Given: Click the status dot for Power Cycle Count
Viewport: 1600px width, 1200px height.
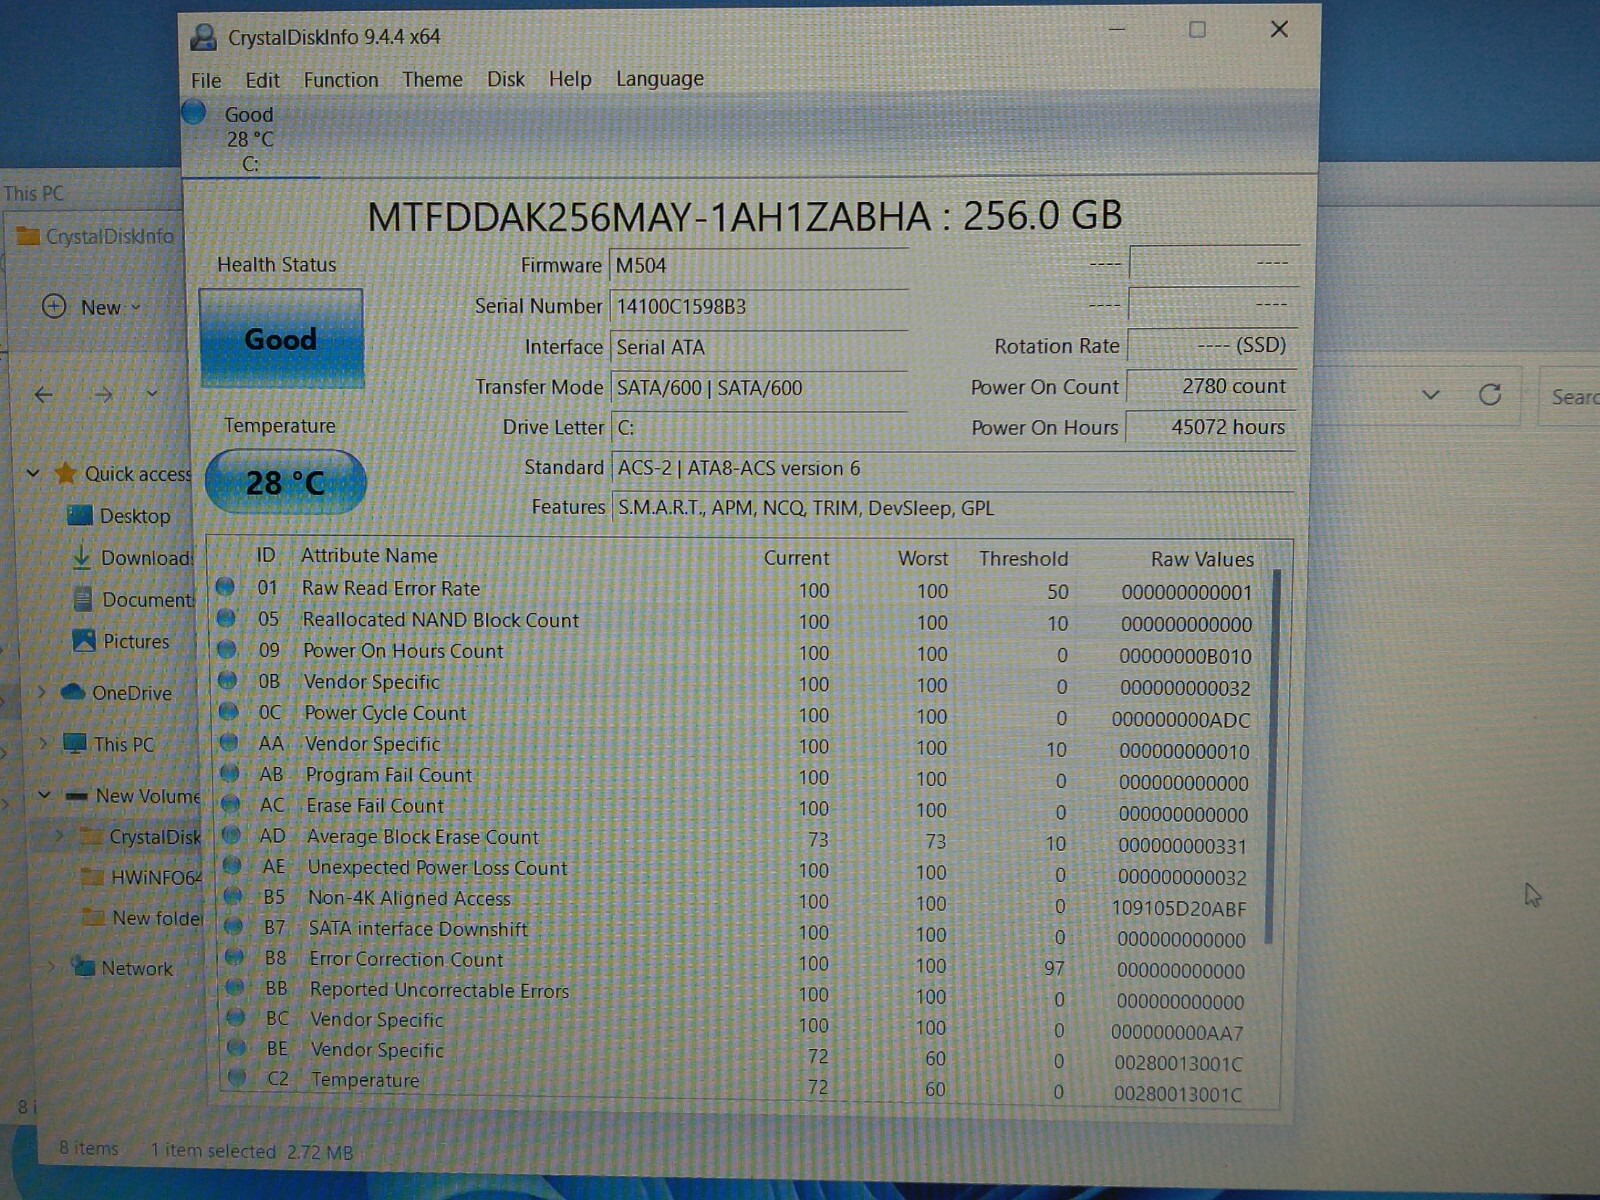Looking at the screenshot, I should click(228, 711).
